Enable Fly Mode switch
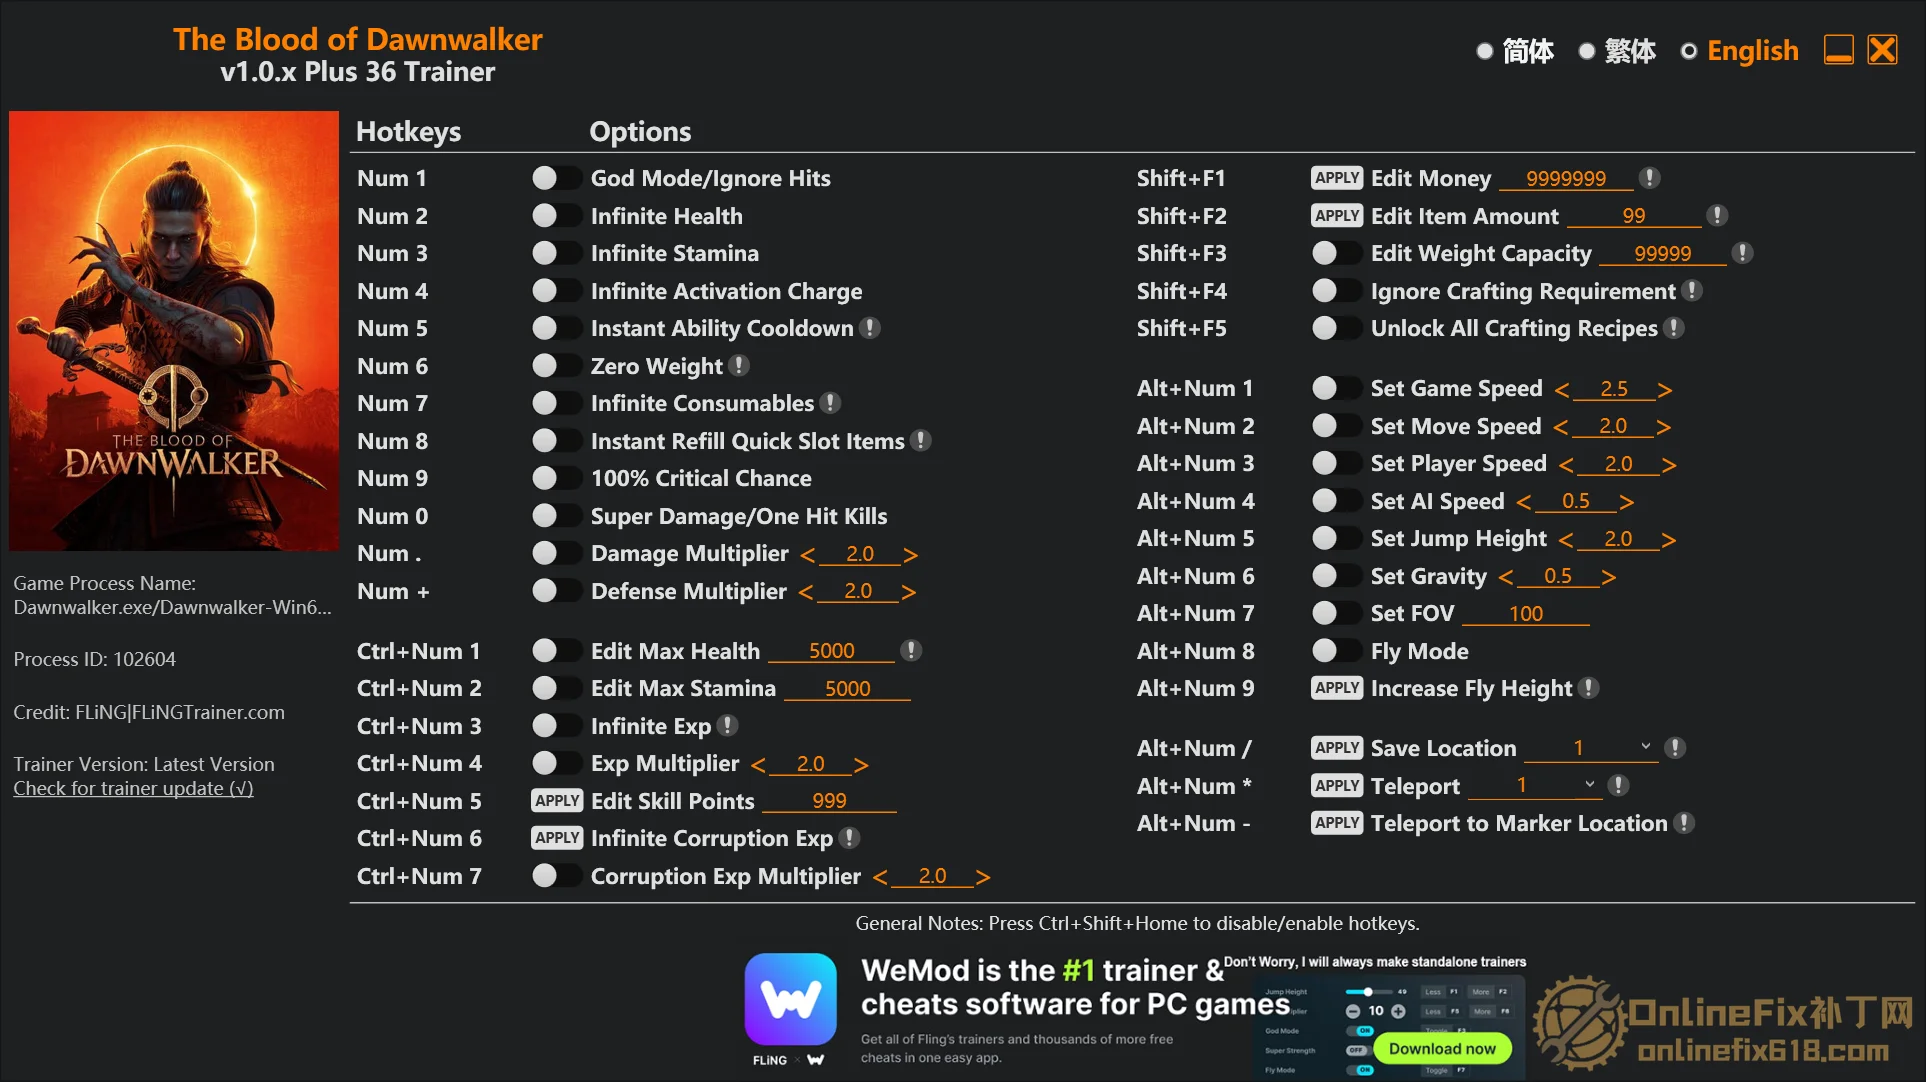The width and height of the screenshot is (1926, 1082). (1336, 651)
